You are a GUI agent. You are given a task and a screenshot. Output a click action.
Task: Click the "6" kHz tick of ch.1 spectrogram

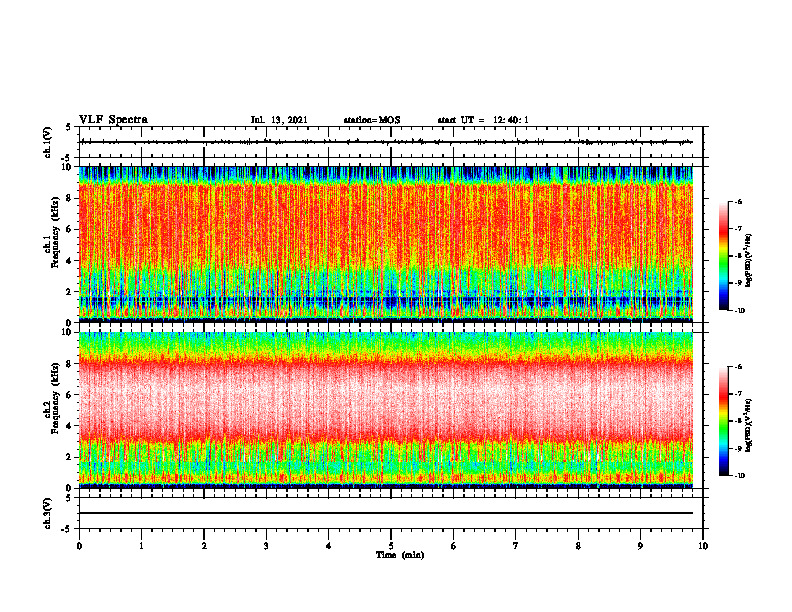[68, 229]
